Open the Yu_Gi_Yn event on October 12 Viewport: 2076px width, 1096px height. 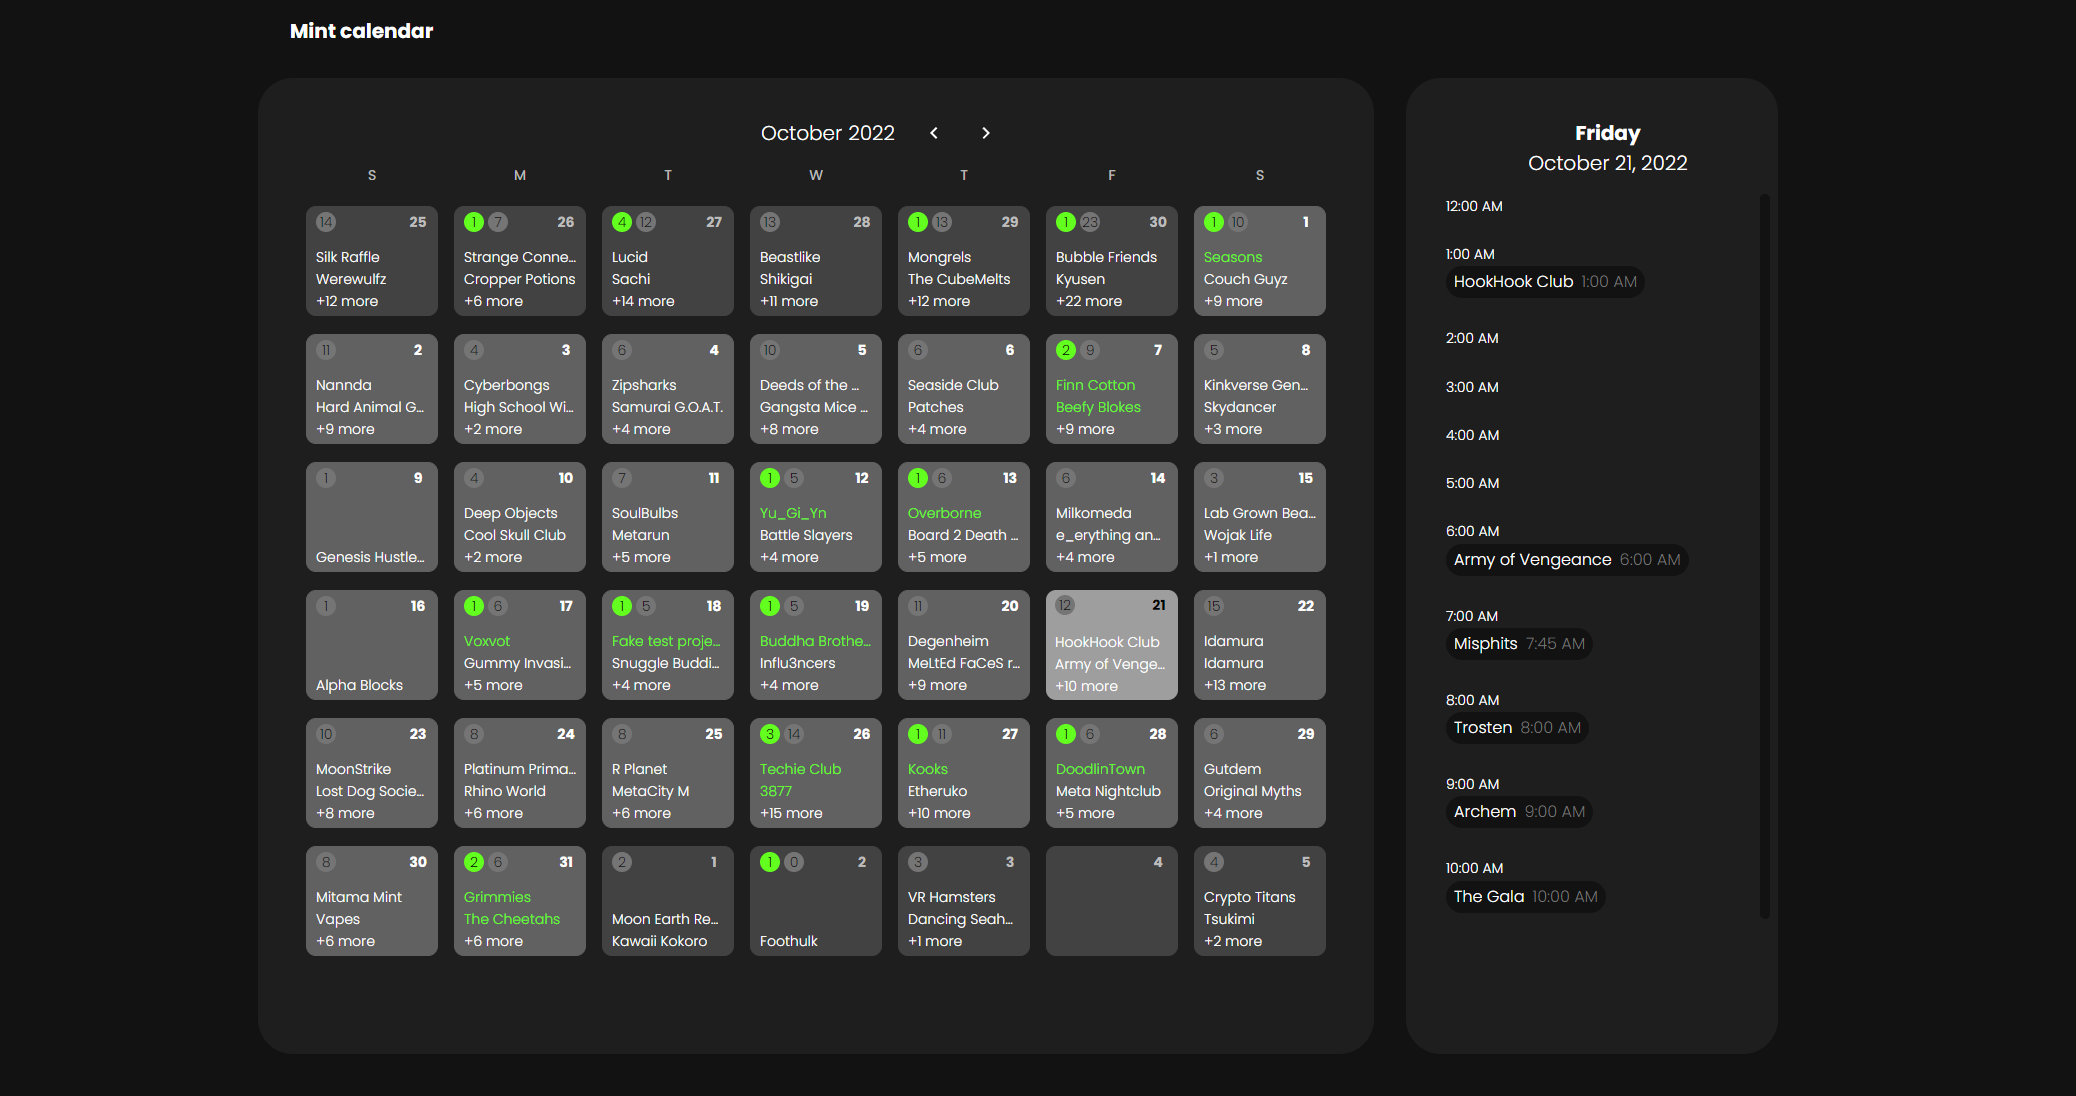(x=793, y=512)
